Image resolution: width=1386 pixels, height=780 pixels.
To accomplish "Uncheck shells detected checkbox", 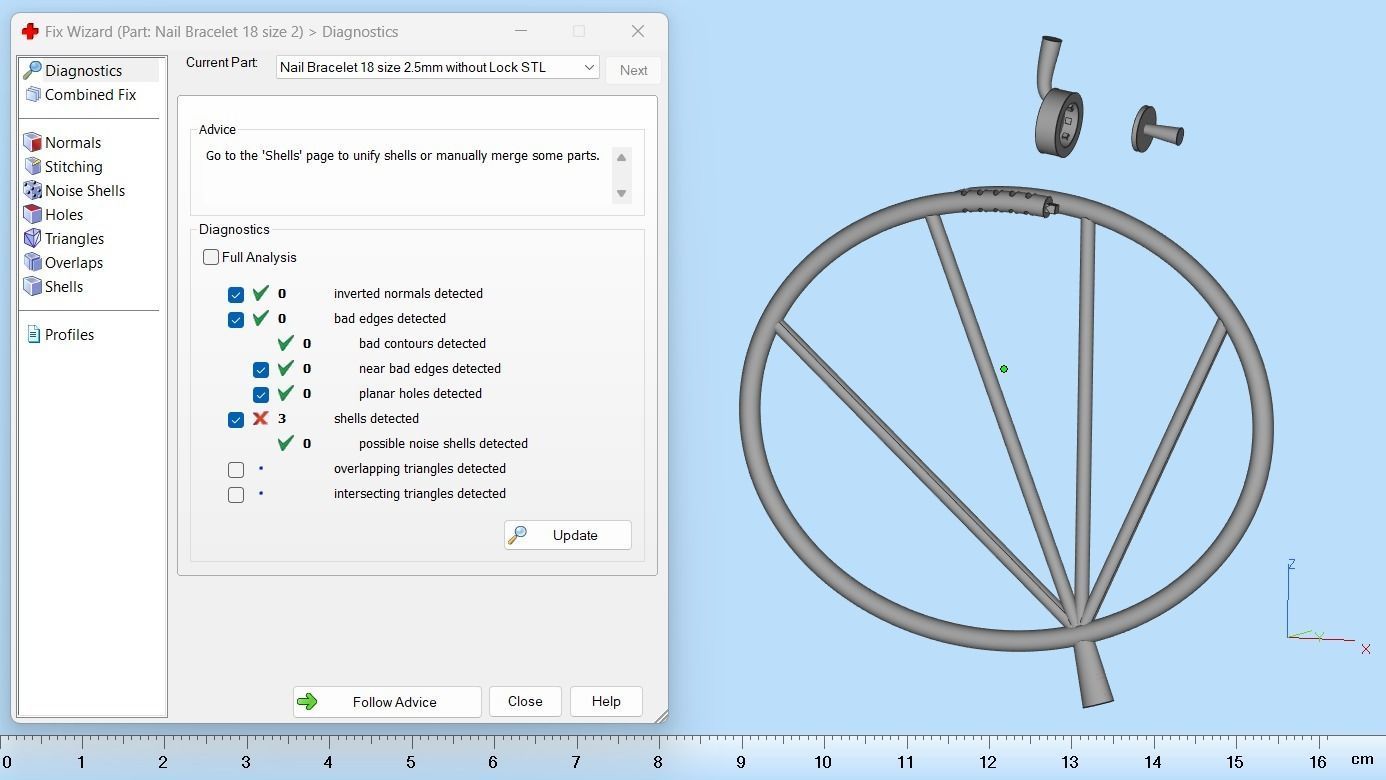I will [x=236, y=419].
